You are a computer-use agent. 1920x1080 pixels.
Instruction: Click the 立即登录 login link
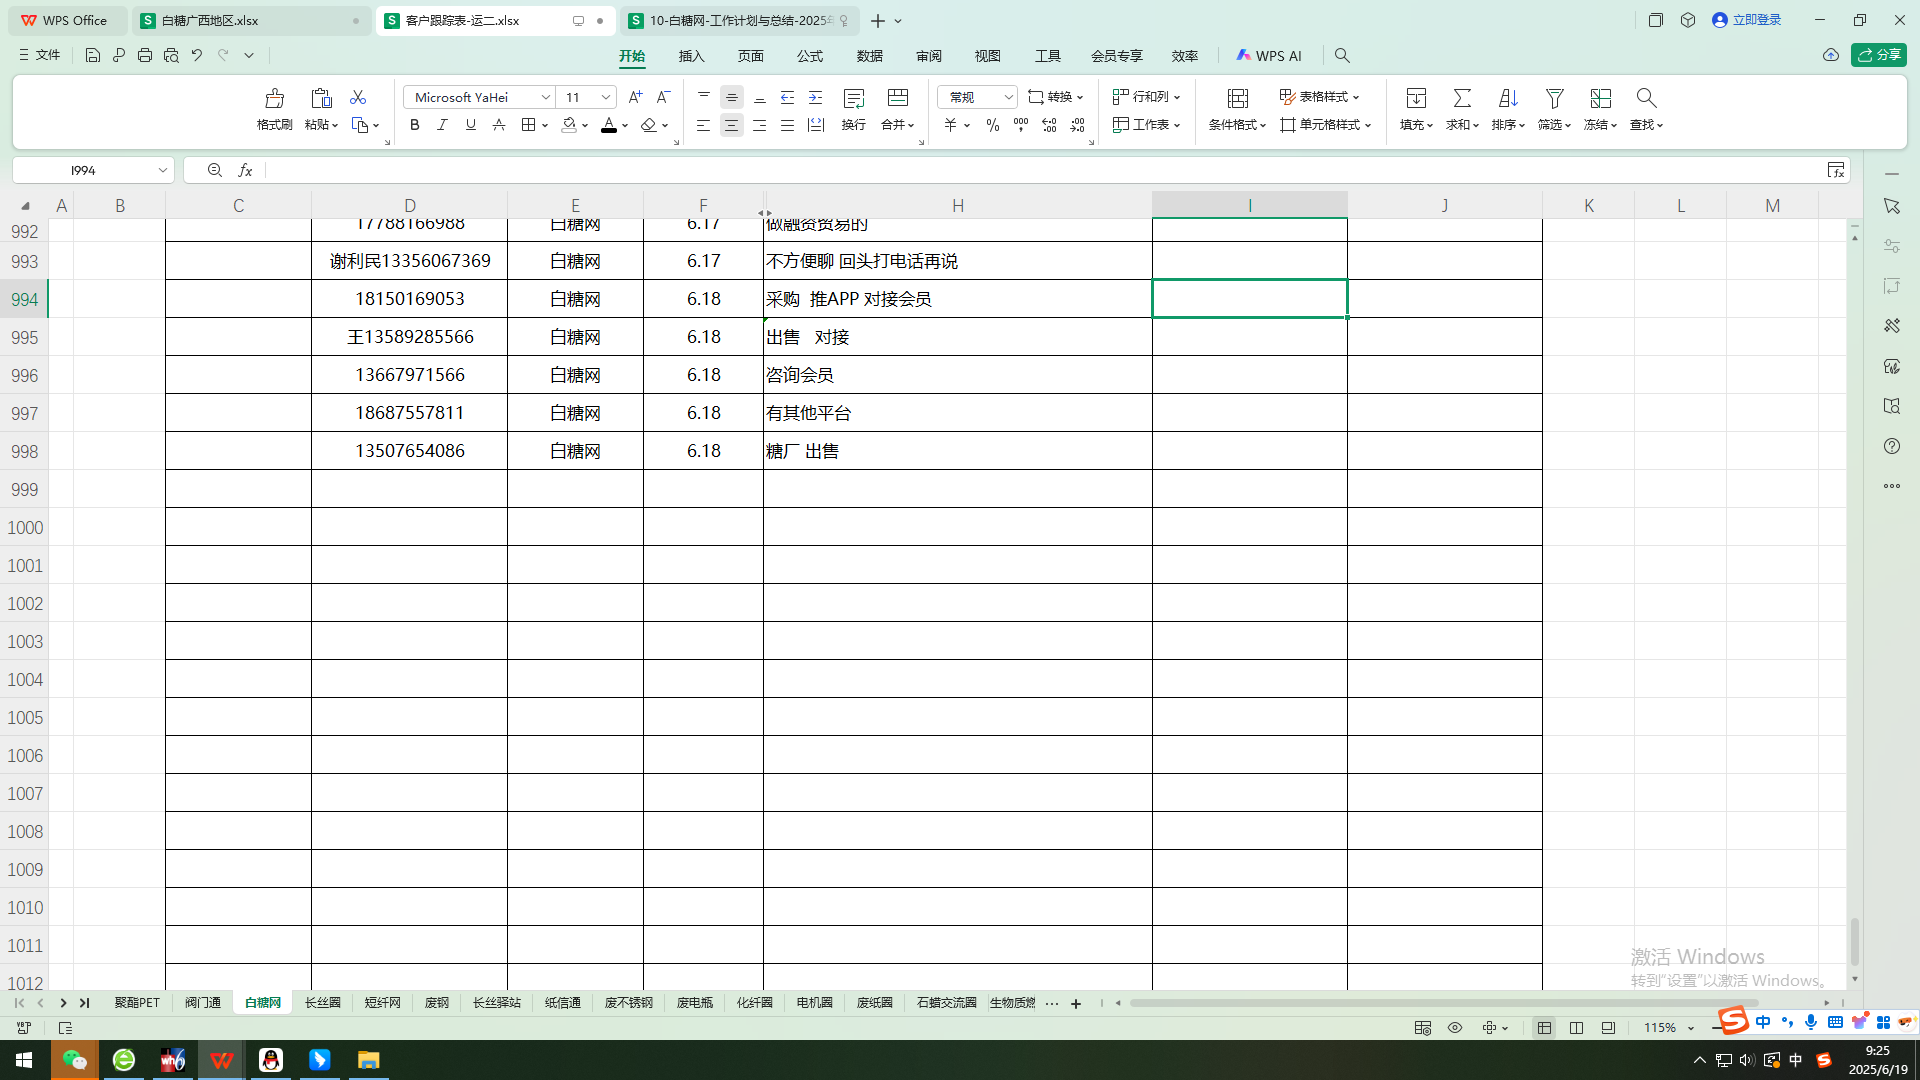1756,20
